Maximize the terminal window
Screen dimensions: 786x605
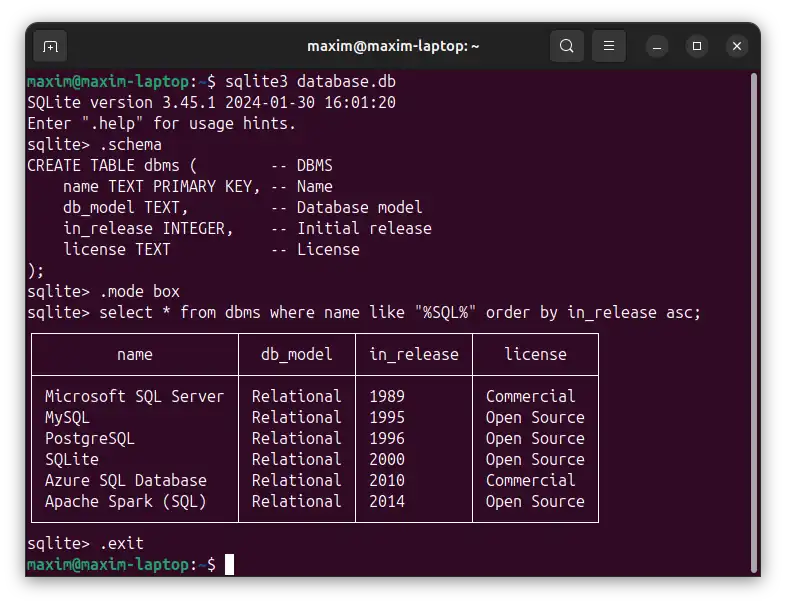point(697,46)
